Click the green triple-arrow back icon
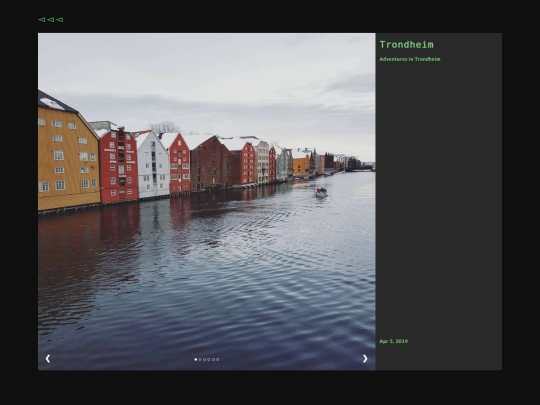The width and height of the screenshot is (540, 405). coord(51,20)
